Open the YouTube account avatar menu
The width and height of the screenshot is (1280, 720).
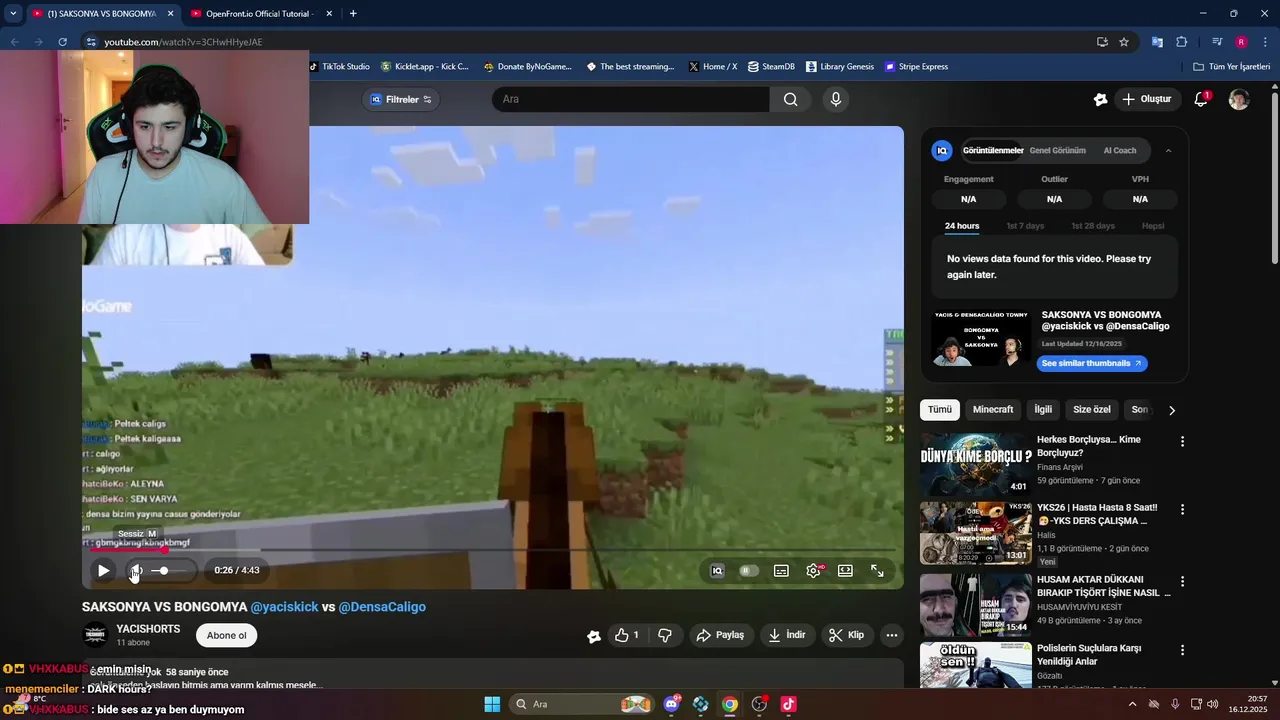click(1239, 99)
